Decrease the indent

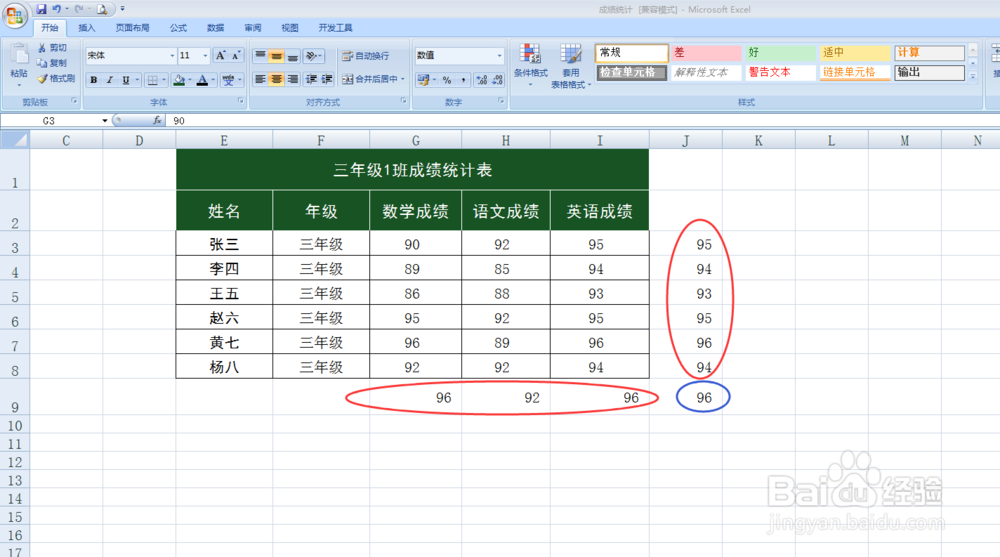[311, 79]
